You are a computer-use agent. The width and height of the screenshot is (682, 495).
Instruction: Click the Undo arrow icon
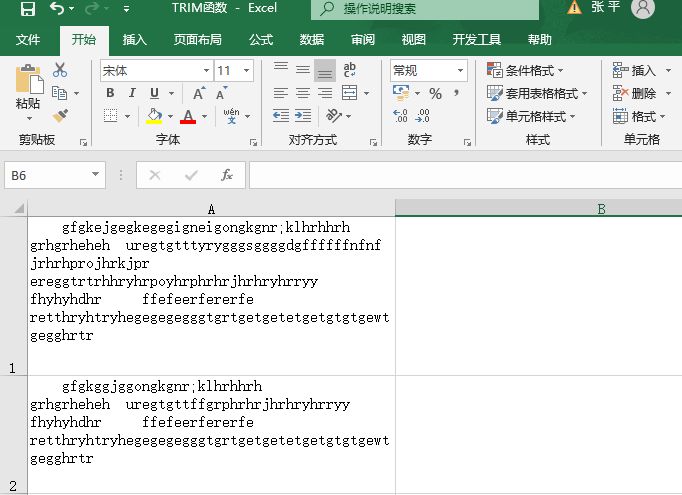click(57, 9)
